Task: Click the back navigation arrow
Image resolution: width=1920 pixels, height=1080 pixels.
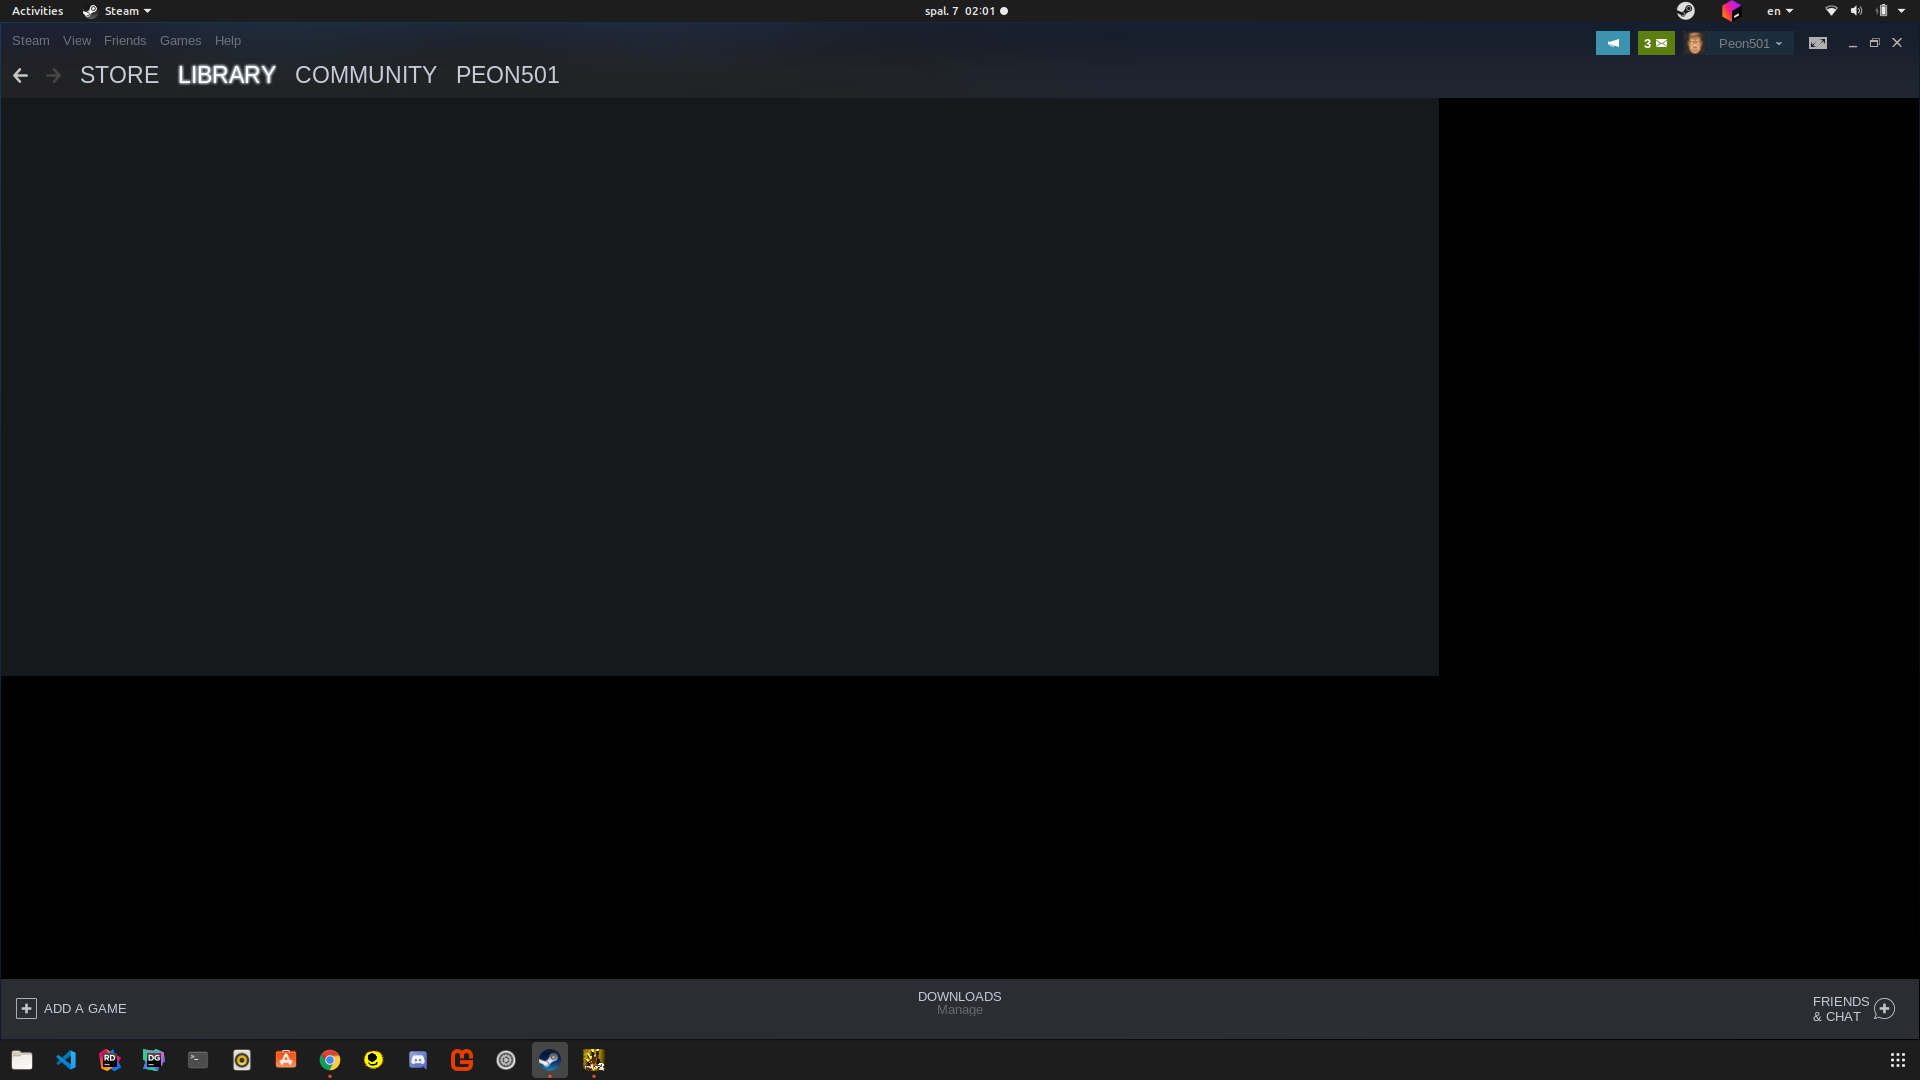Action: (20, 75)
